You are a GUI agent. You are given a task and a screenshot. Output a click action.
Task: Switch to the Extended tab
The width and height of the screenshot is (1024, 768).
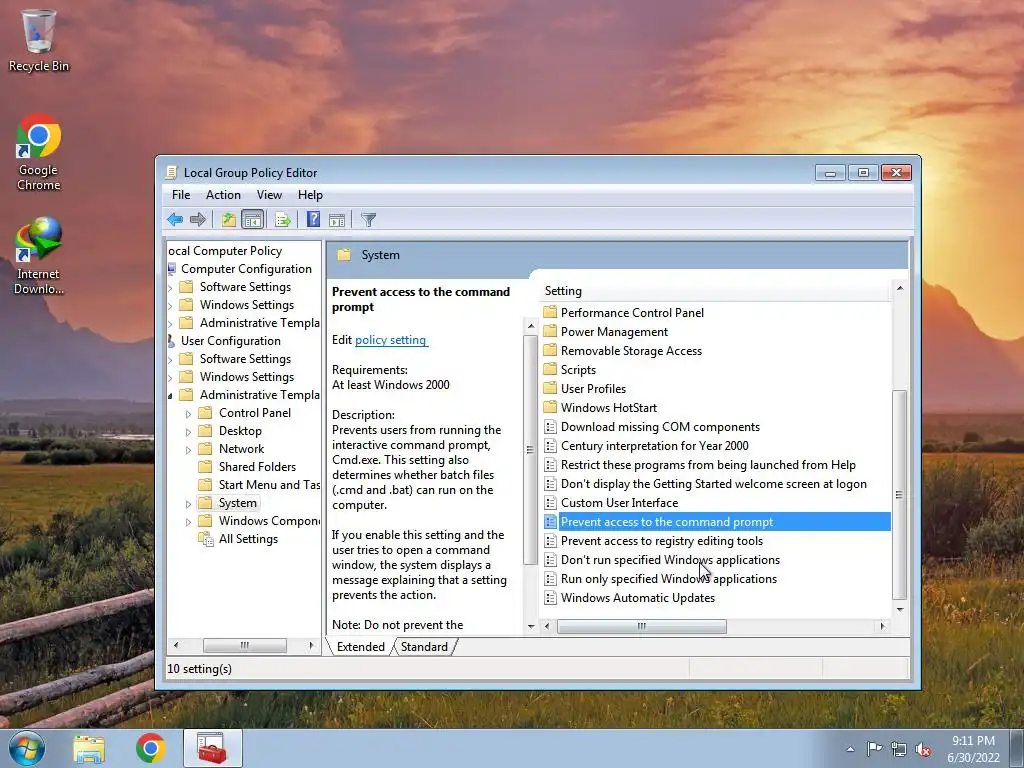[x=360, y=647]
